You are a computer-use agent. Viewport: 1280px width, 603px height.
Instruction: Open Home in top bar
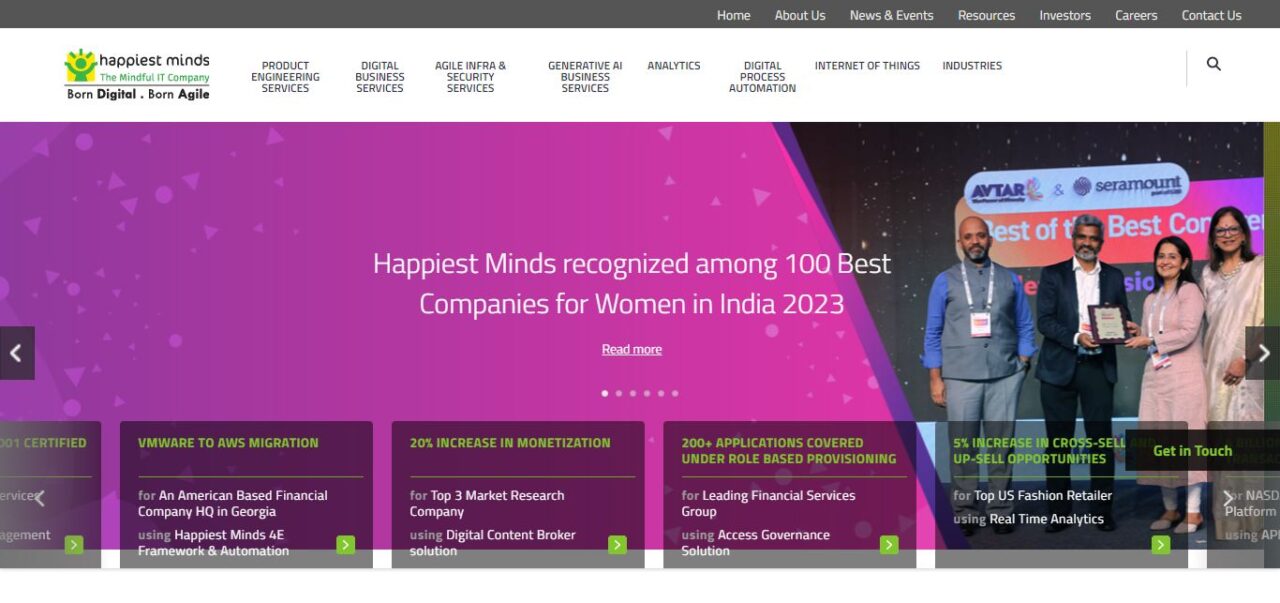click(x=733, y=15)
